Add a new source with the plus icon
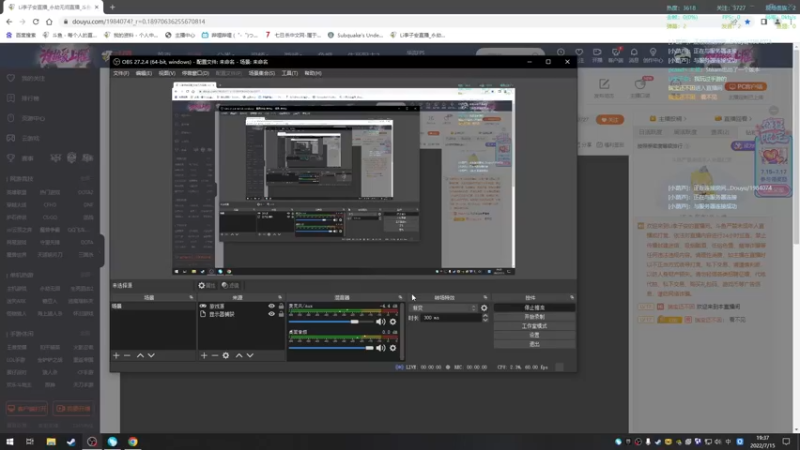Image resolution: width=800 pixels, height=450 pixels. coord(204,355)
